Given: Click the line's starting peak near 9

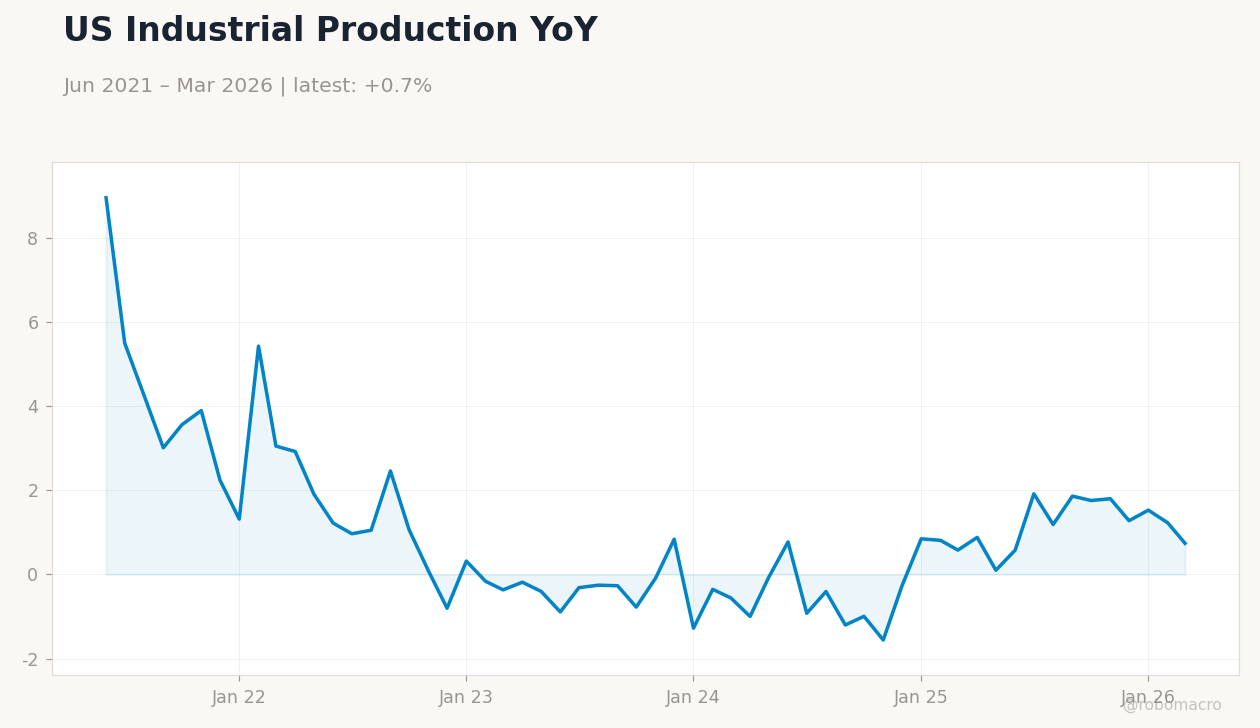Looking at the screenshot, I should pos(106,197).
